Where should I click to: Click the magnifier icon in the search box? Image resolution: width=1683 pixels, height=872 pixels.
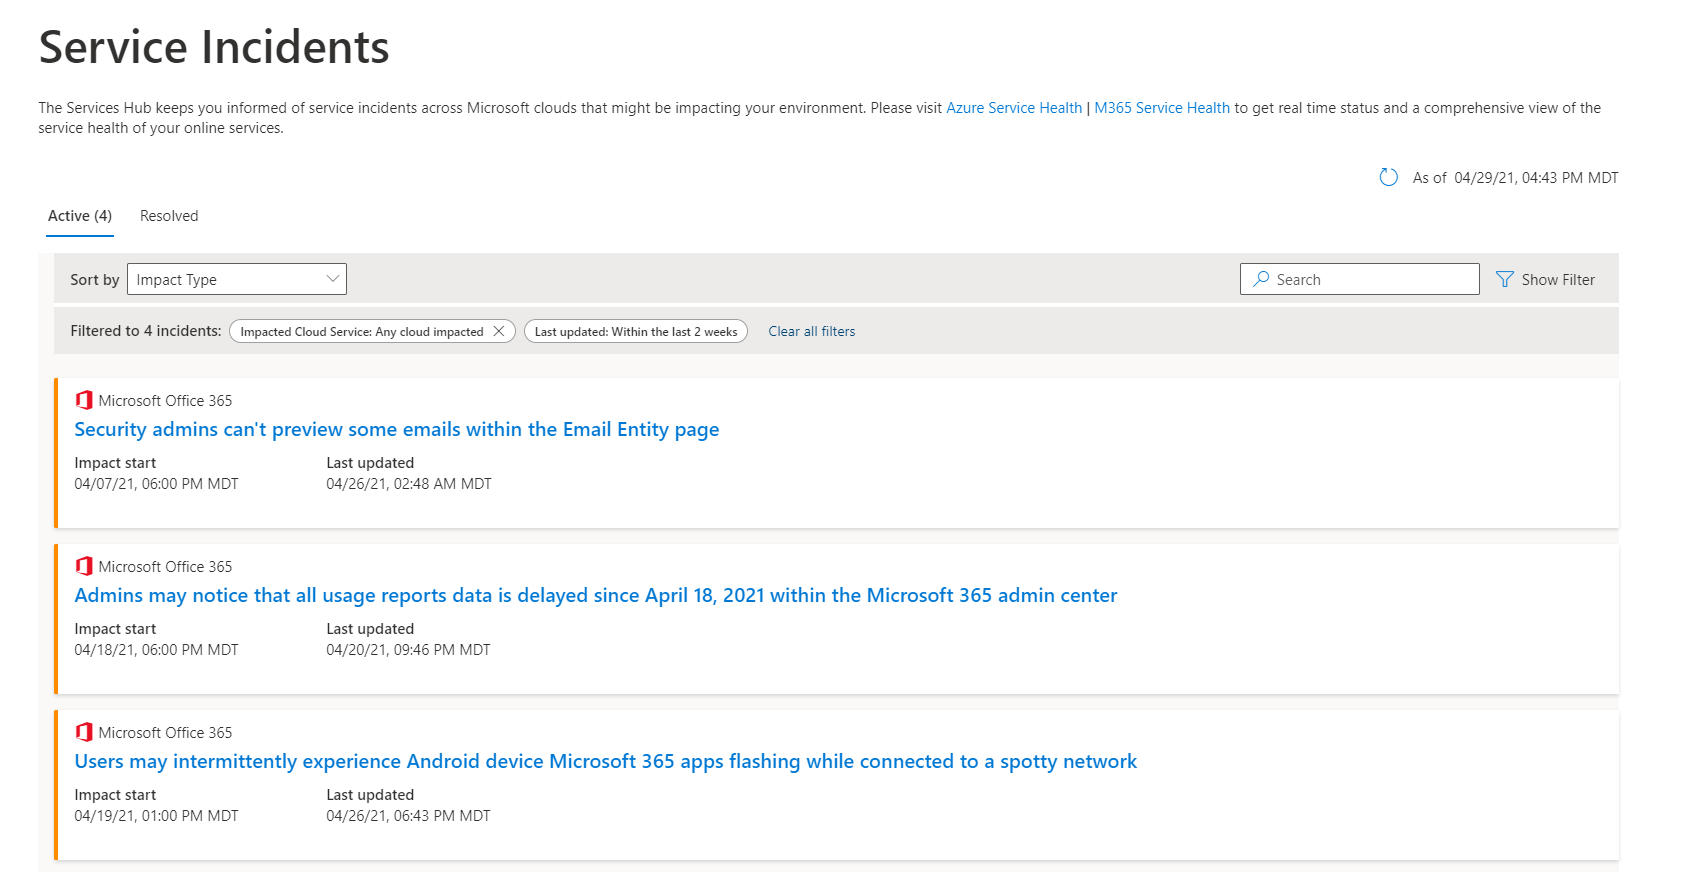pyautogui.click(x=1261, y=279)
